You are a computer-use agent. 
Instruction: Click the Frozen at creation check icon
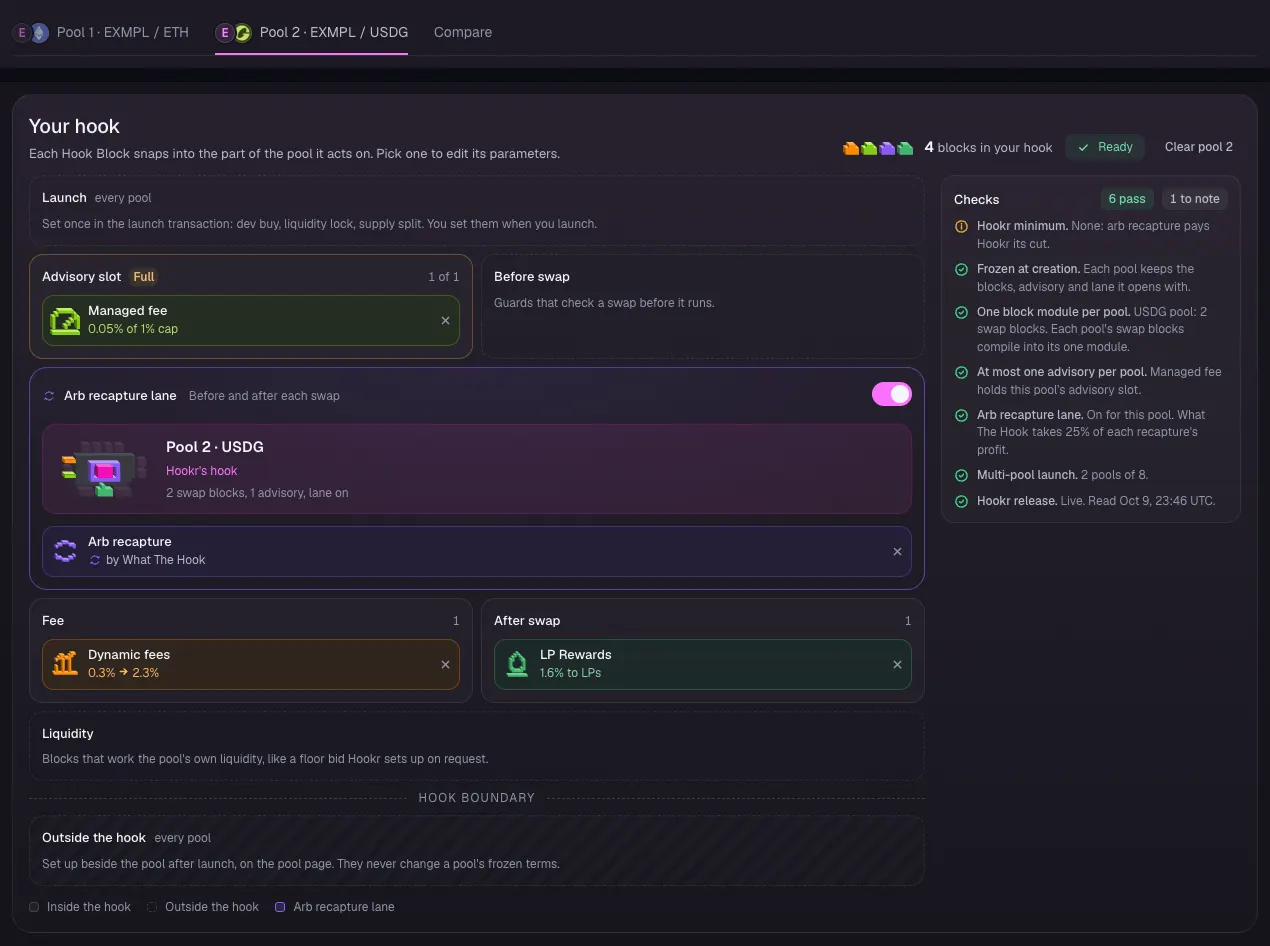click(x=961, y=270)
